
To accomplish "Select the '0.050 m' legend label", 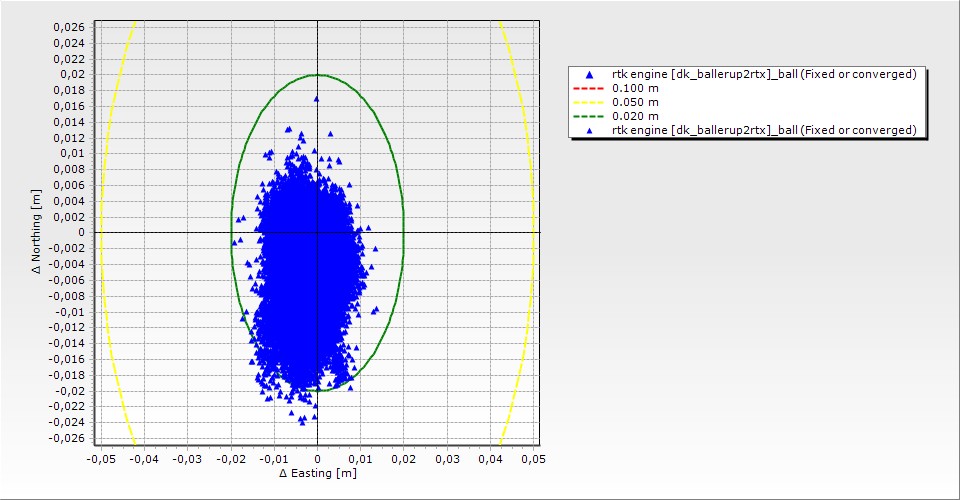I will click(636, 102).
